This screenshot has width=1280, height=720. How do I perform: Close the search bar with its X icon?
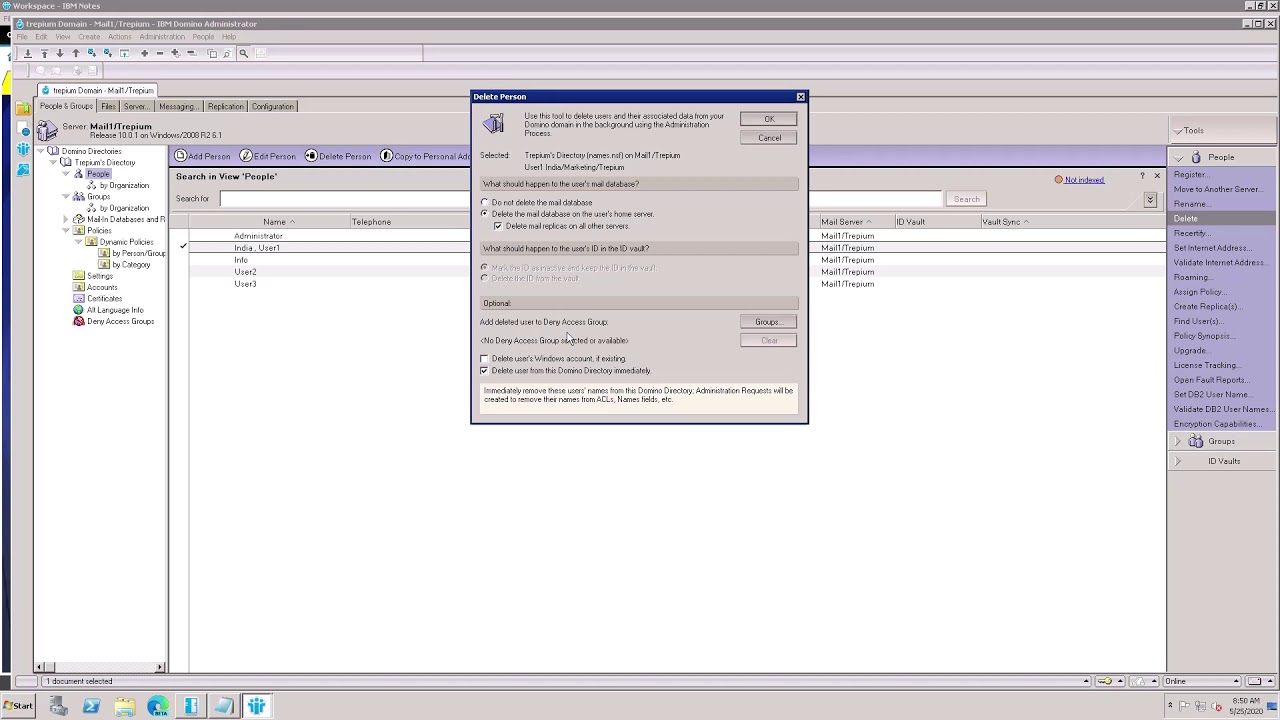point(1157,176)
